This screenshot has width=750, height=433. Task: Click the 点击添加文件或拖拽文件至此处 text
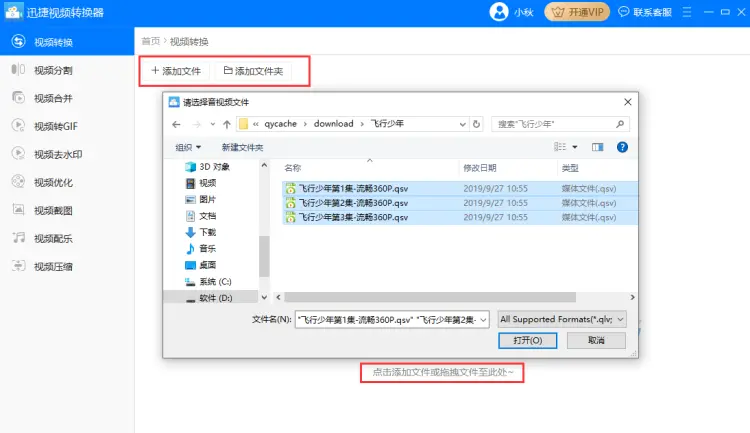tap(442, 372)
